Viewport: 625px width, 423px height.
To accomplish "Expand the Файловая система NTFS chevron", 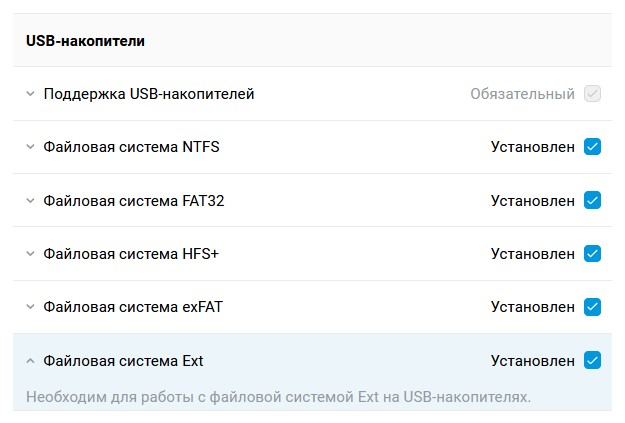I will coord(30,147).
